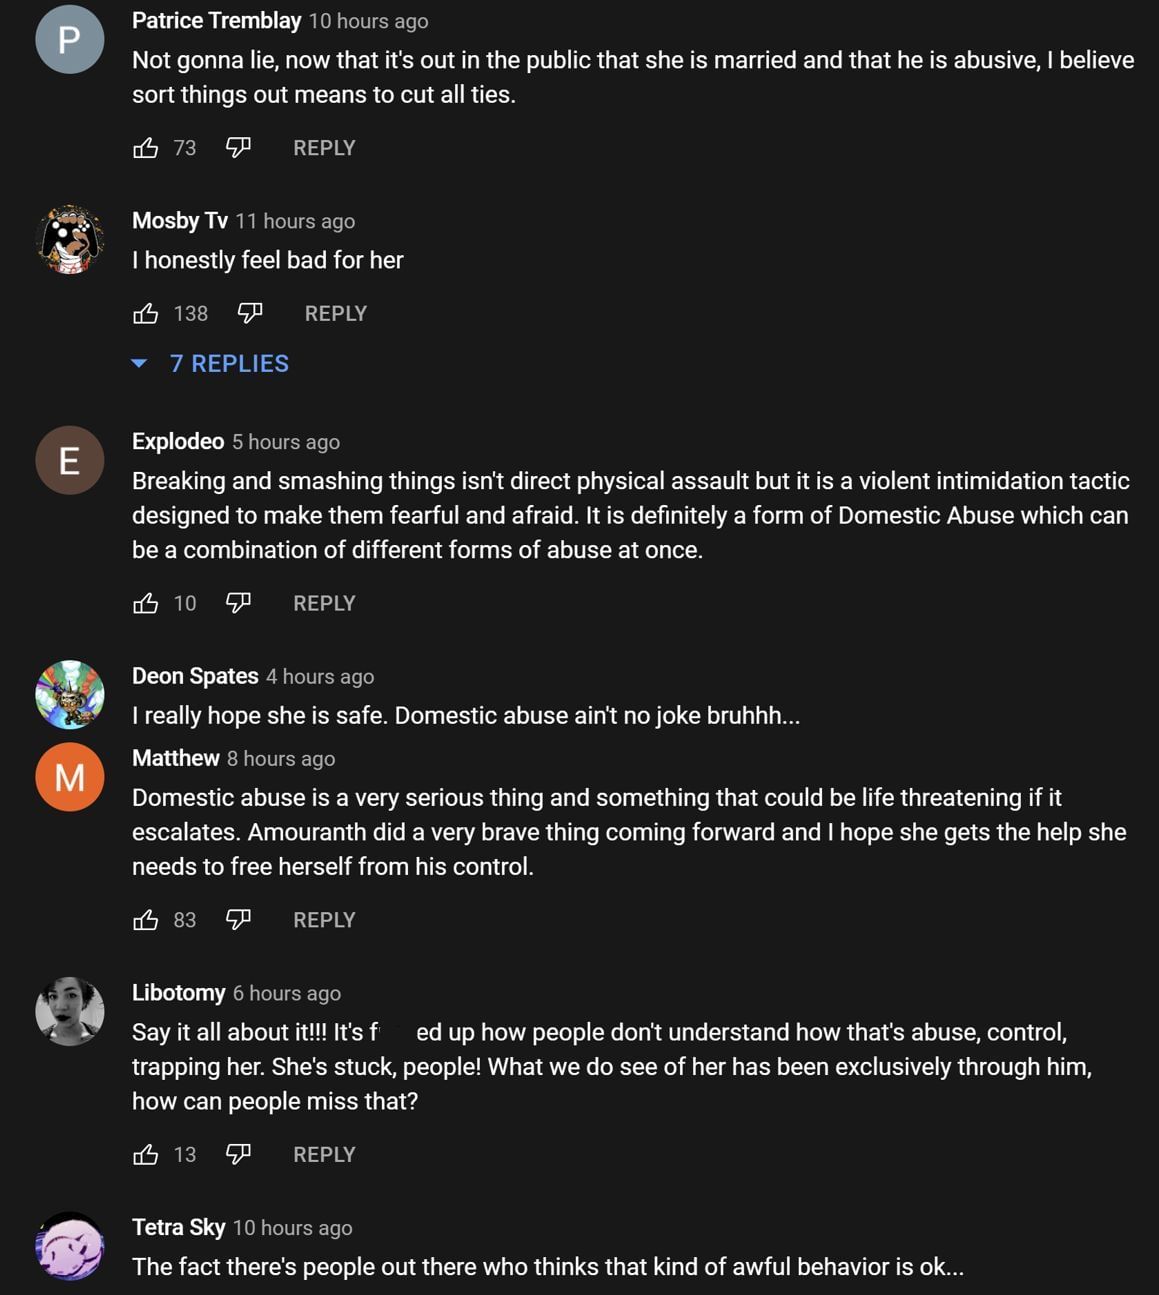The width and height of the screenshot is (1159, 1295).
Task: Toggle the dislike on Mosby Tv's comment
Action: [x=248, y=313]
